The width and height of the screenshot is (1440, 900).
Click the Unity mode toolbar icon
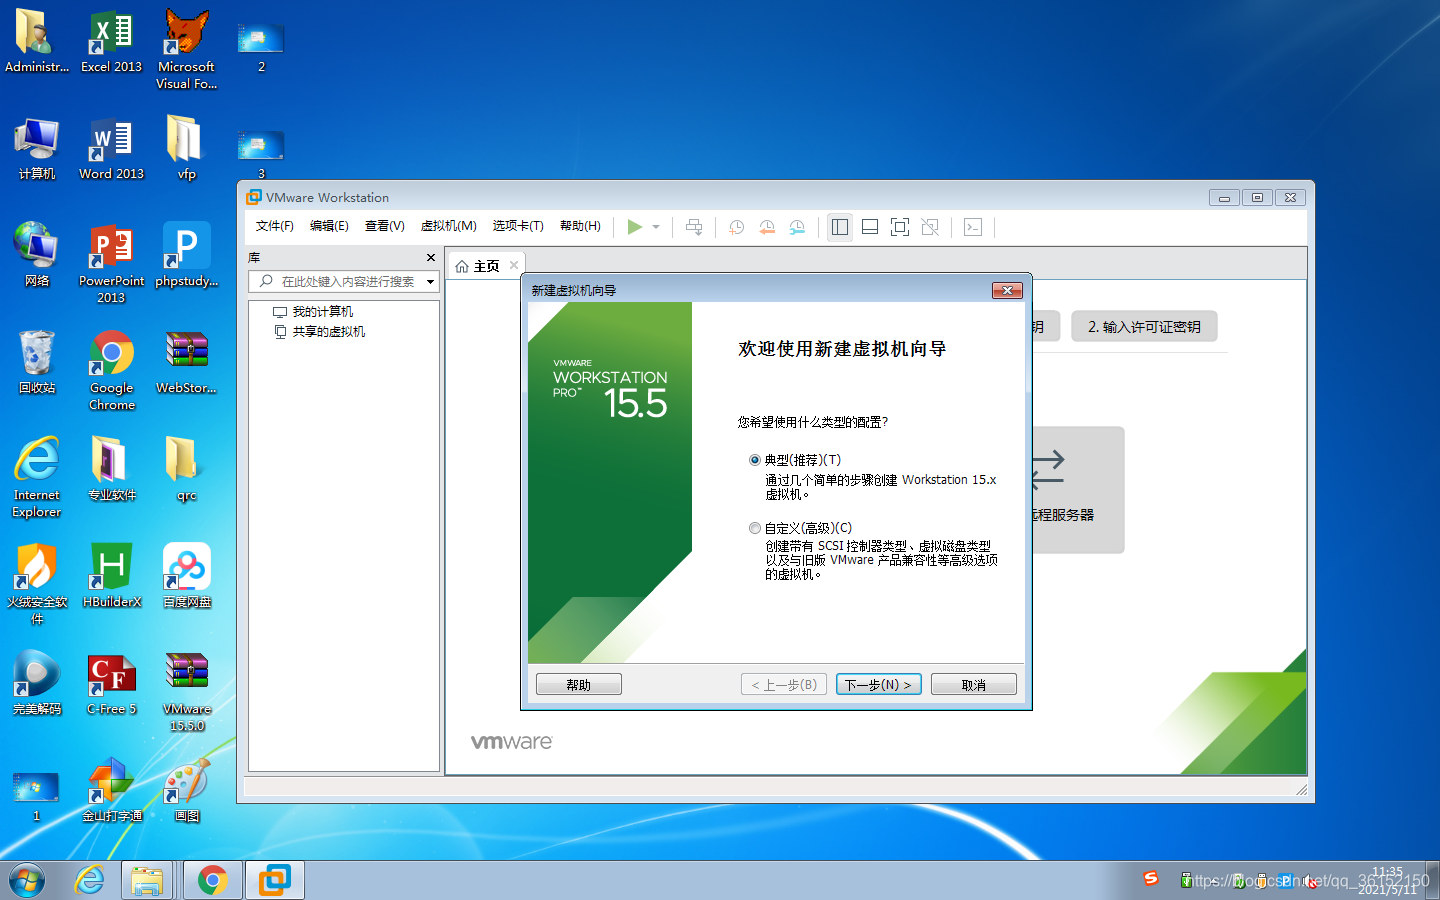(930, 227)
